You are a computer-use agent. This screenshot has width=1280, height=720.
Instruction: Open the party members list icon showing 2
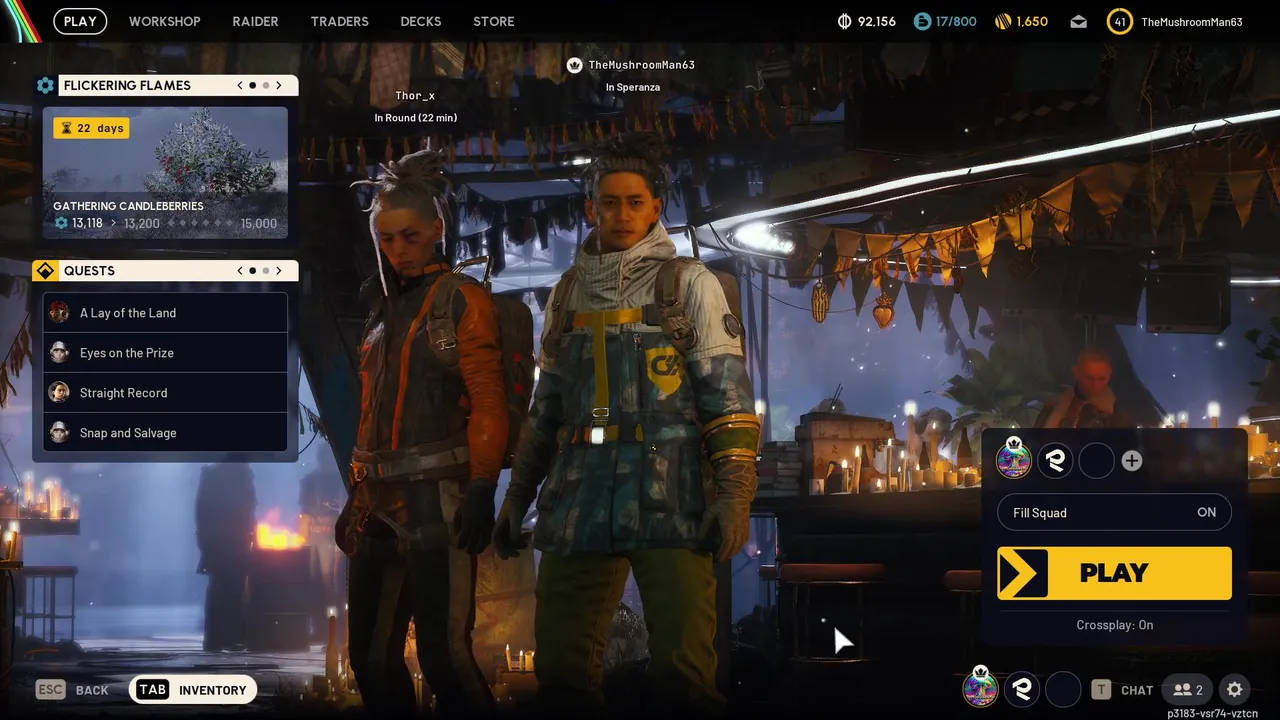point(1188,689)
